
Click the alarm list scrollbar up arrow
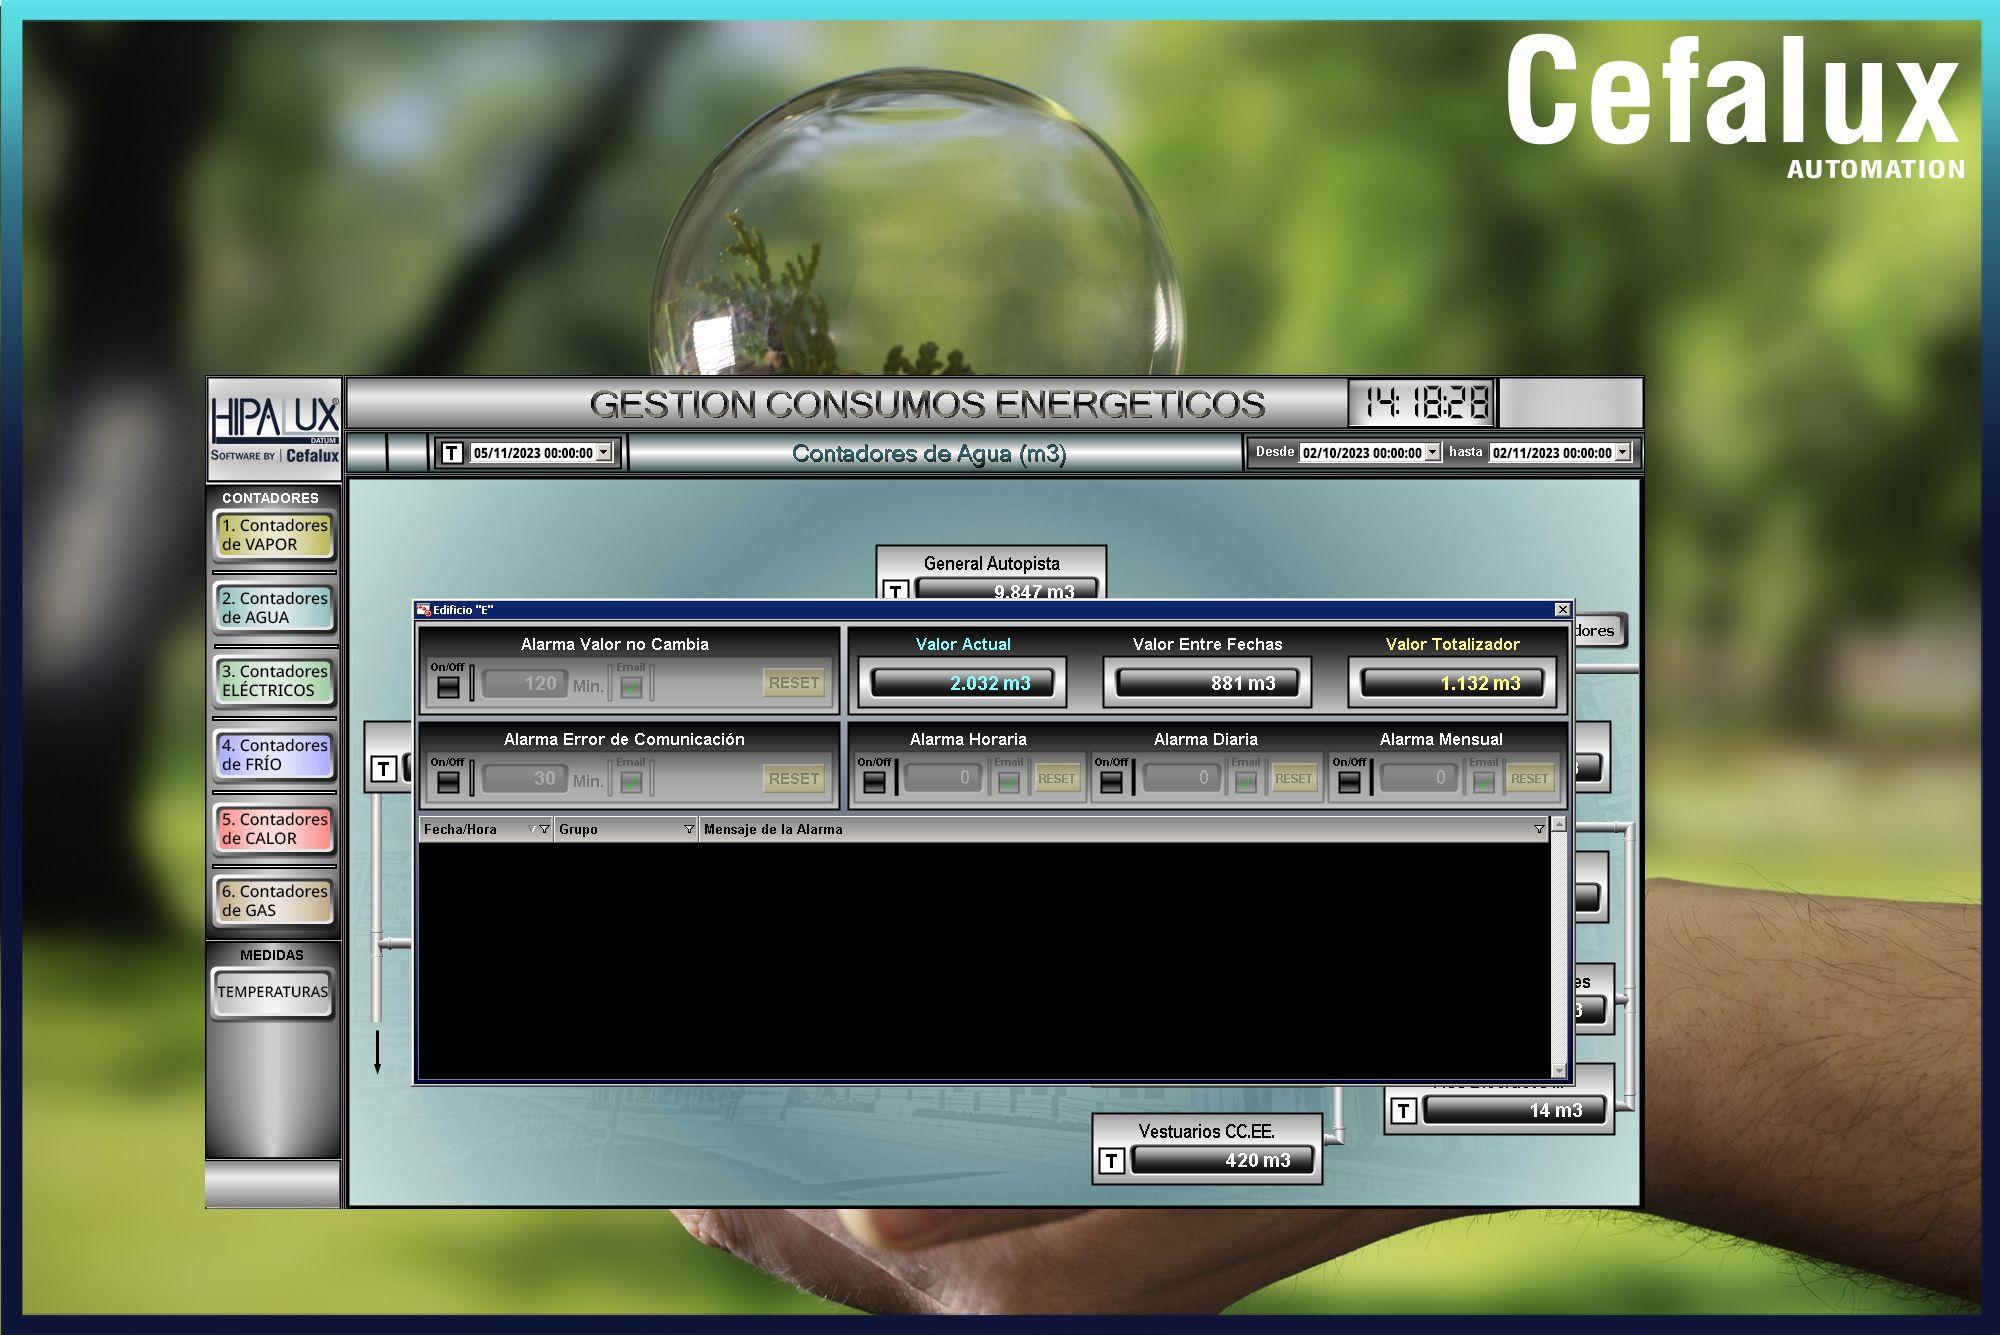pyautogui.click(x=1558, y=826)
